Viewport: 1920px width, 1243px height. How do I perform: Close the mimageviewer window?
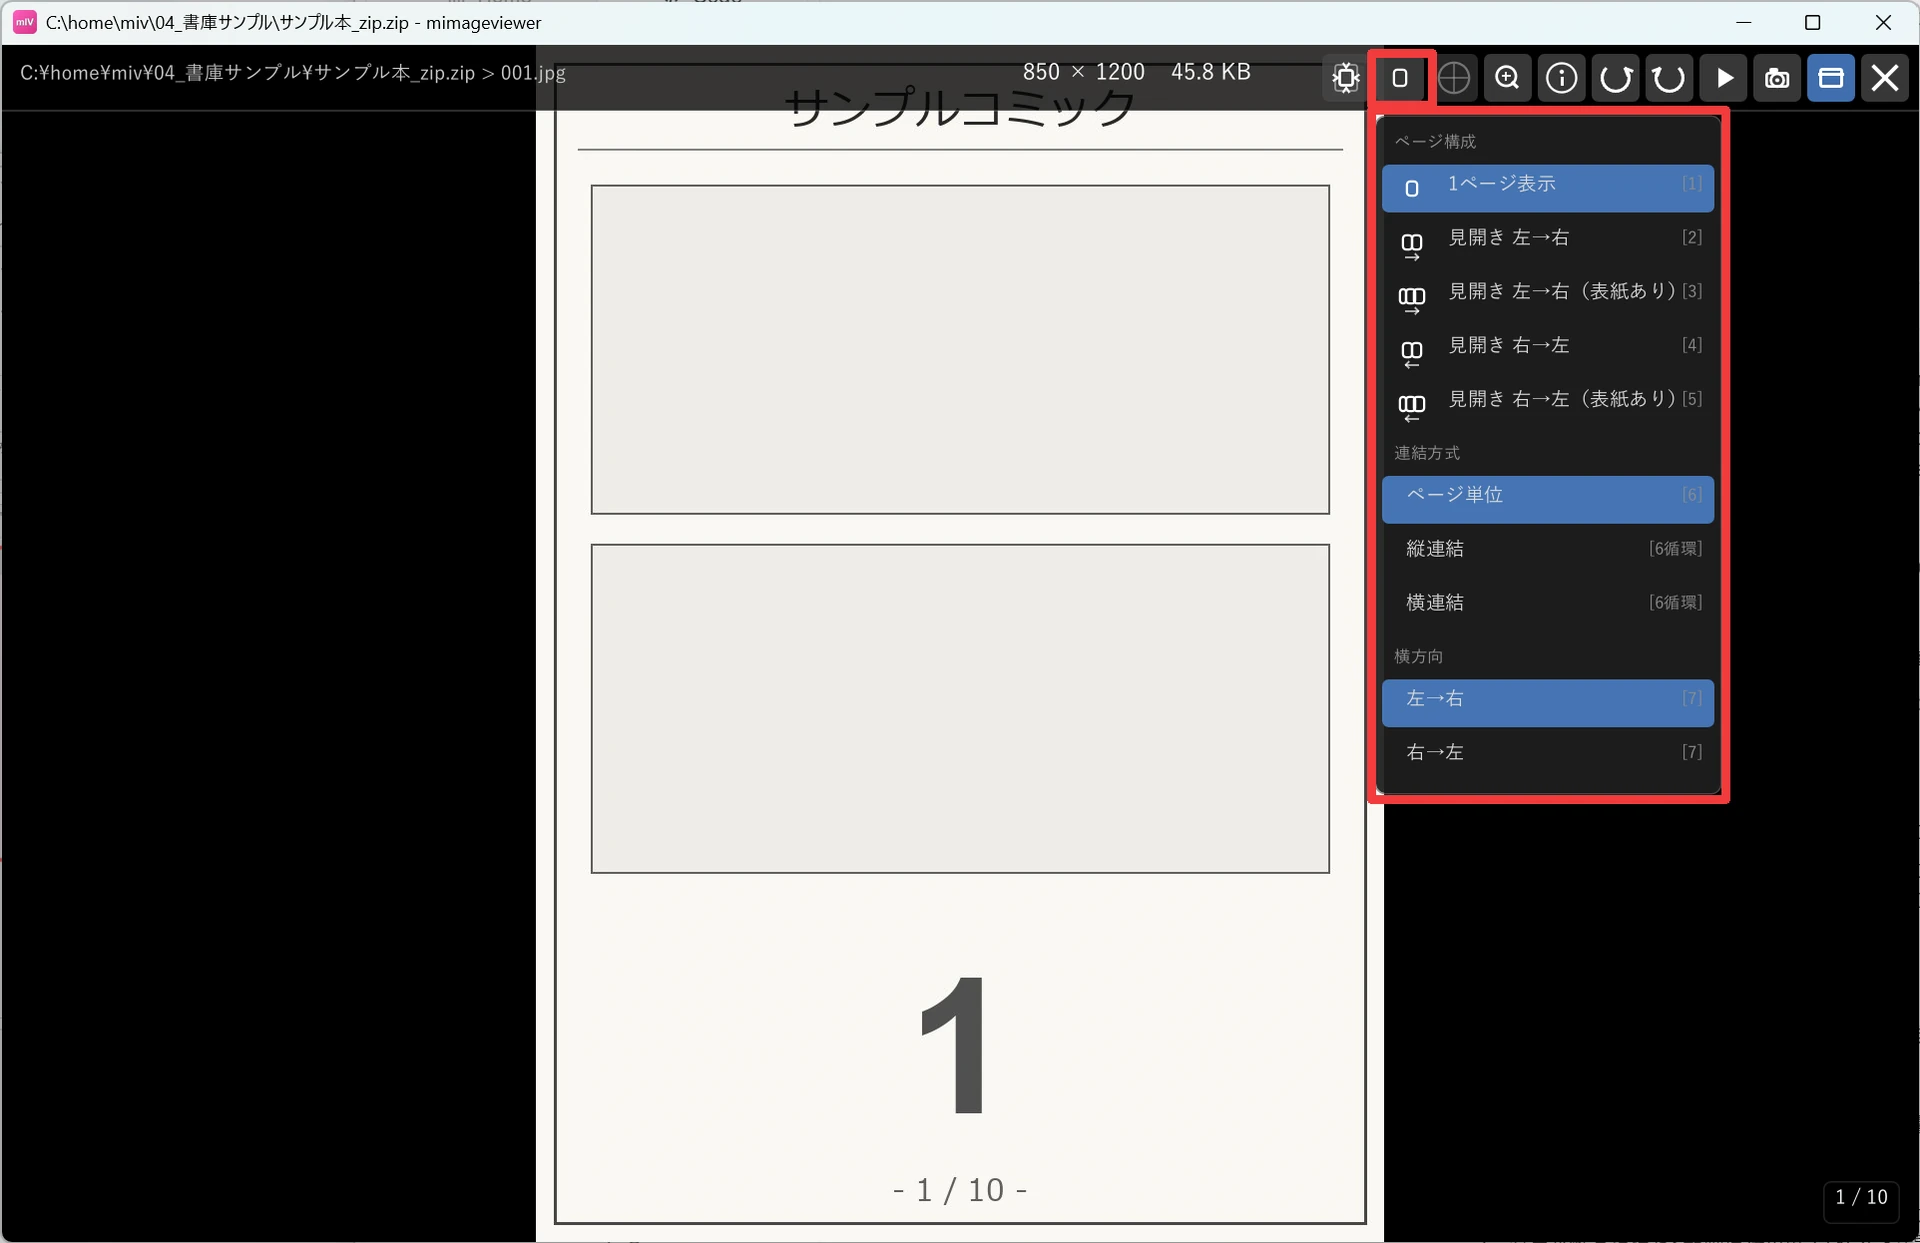tap(1883, 22)
